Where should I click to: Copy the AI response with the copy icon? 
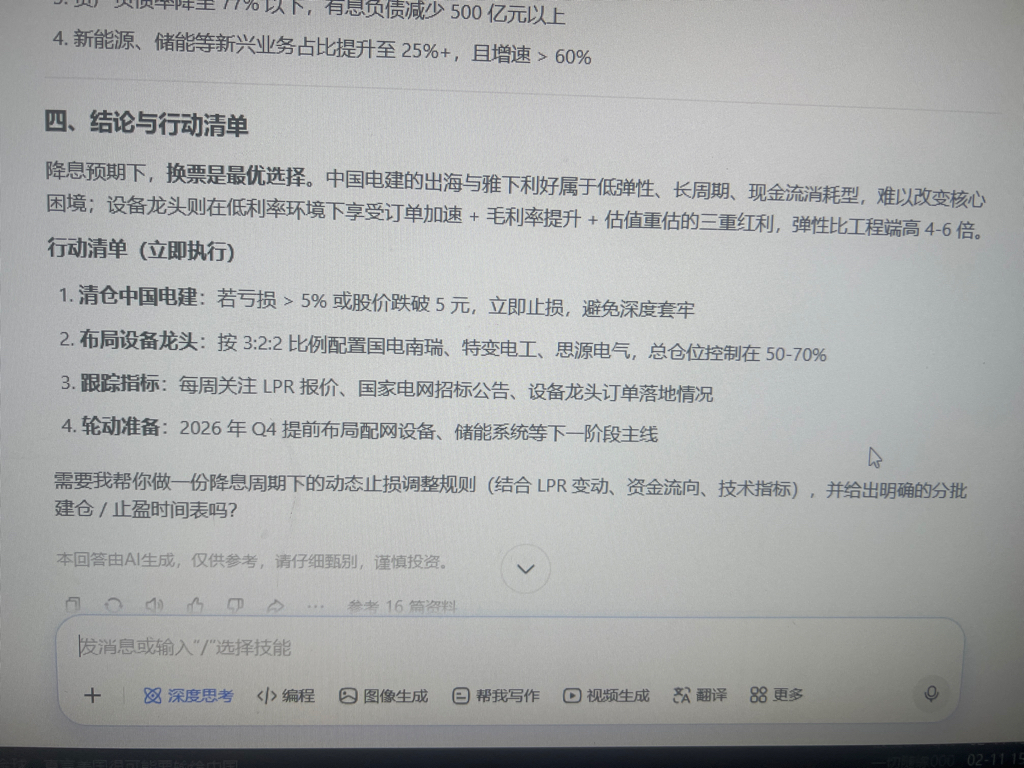[x=73, y=604]
